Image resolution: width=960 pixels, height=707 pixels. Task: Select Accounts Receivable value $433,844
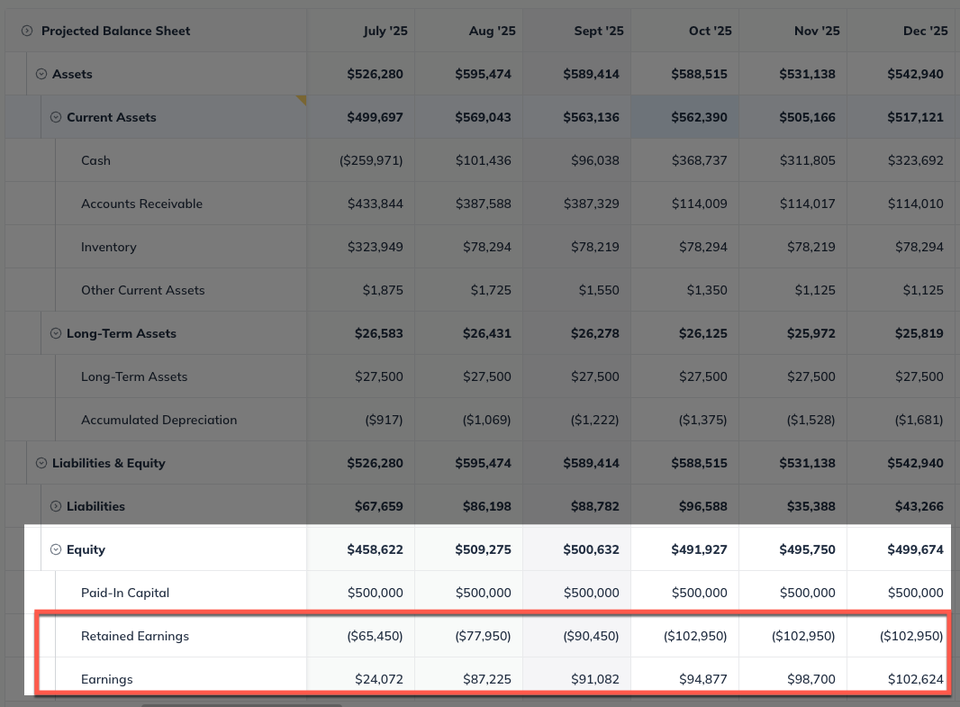tap(375, 204)
